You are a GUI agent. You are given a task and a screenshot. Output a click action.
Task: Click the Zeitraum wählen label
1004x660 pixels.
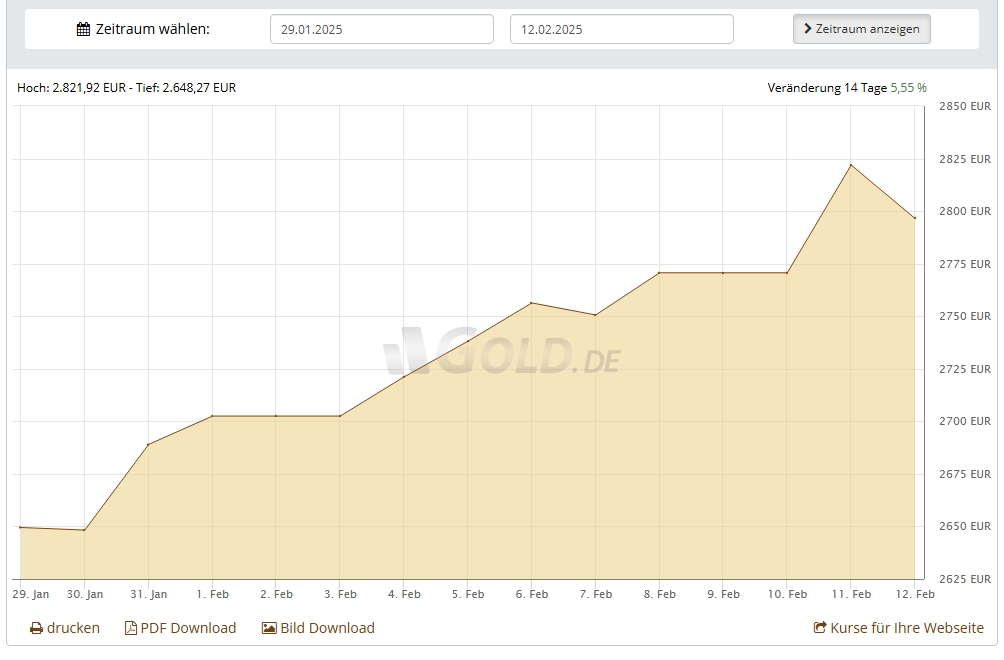[152, 29]
